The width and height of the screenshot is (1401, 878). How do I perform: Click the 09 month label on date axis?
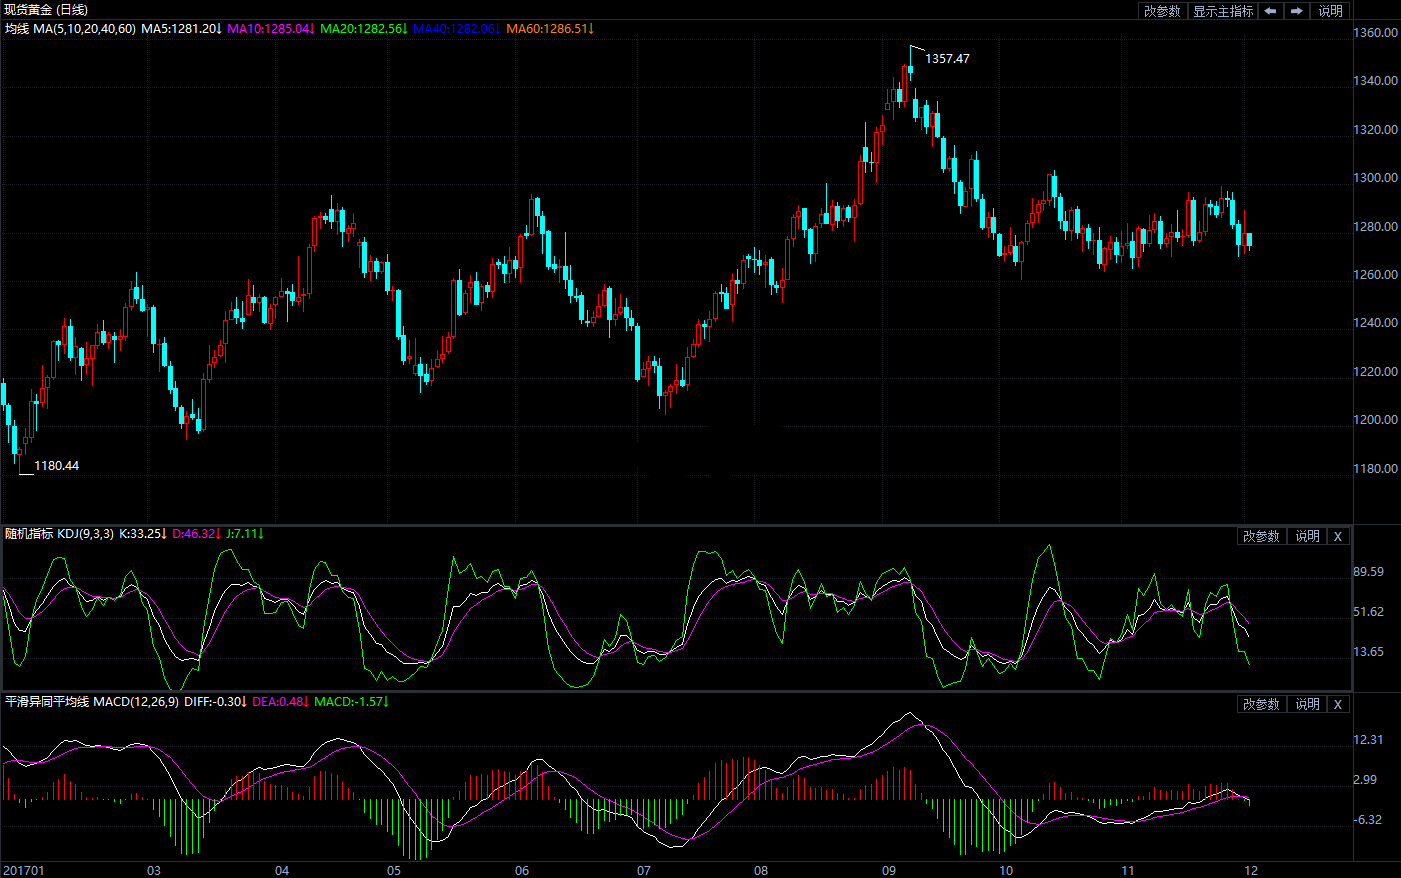pos(889,870)
